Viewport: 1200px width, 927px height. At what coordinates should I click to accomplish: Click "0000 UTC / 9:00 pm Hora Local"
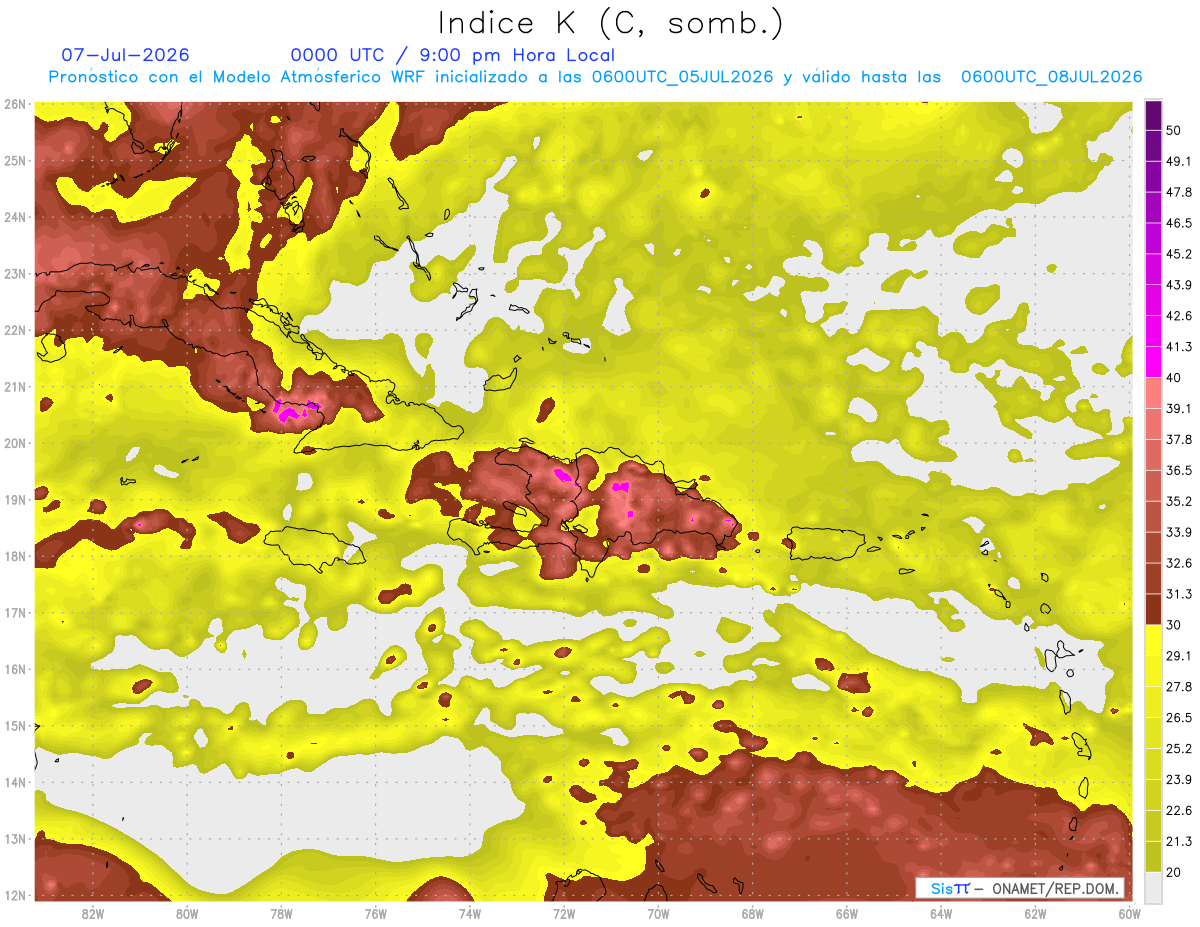(453, 55)
